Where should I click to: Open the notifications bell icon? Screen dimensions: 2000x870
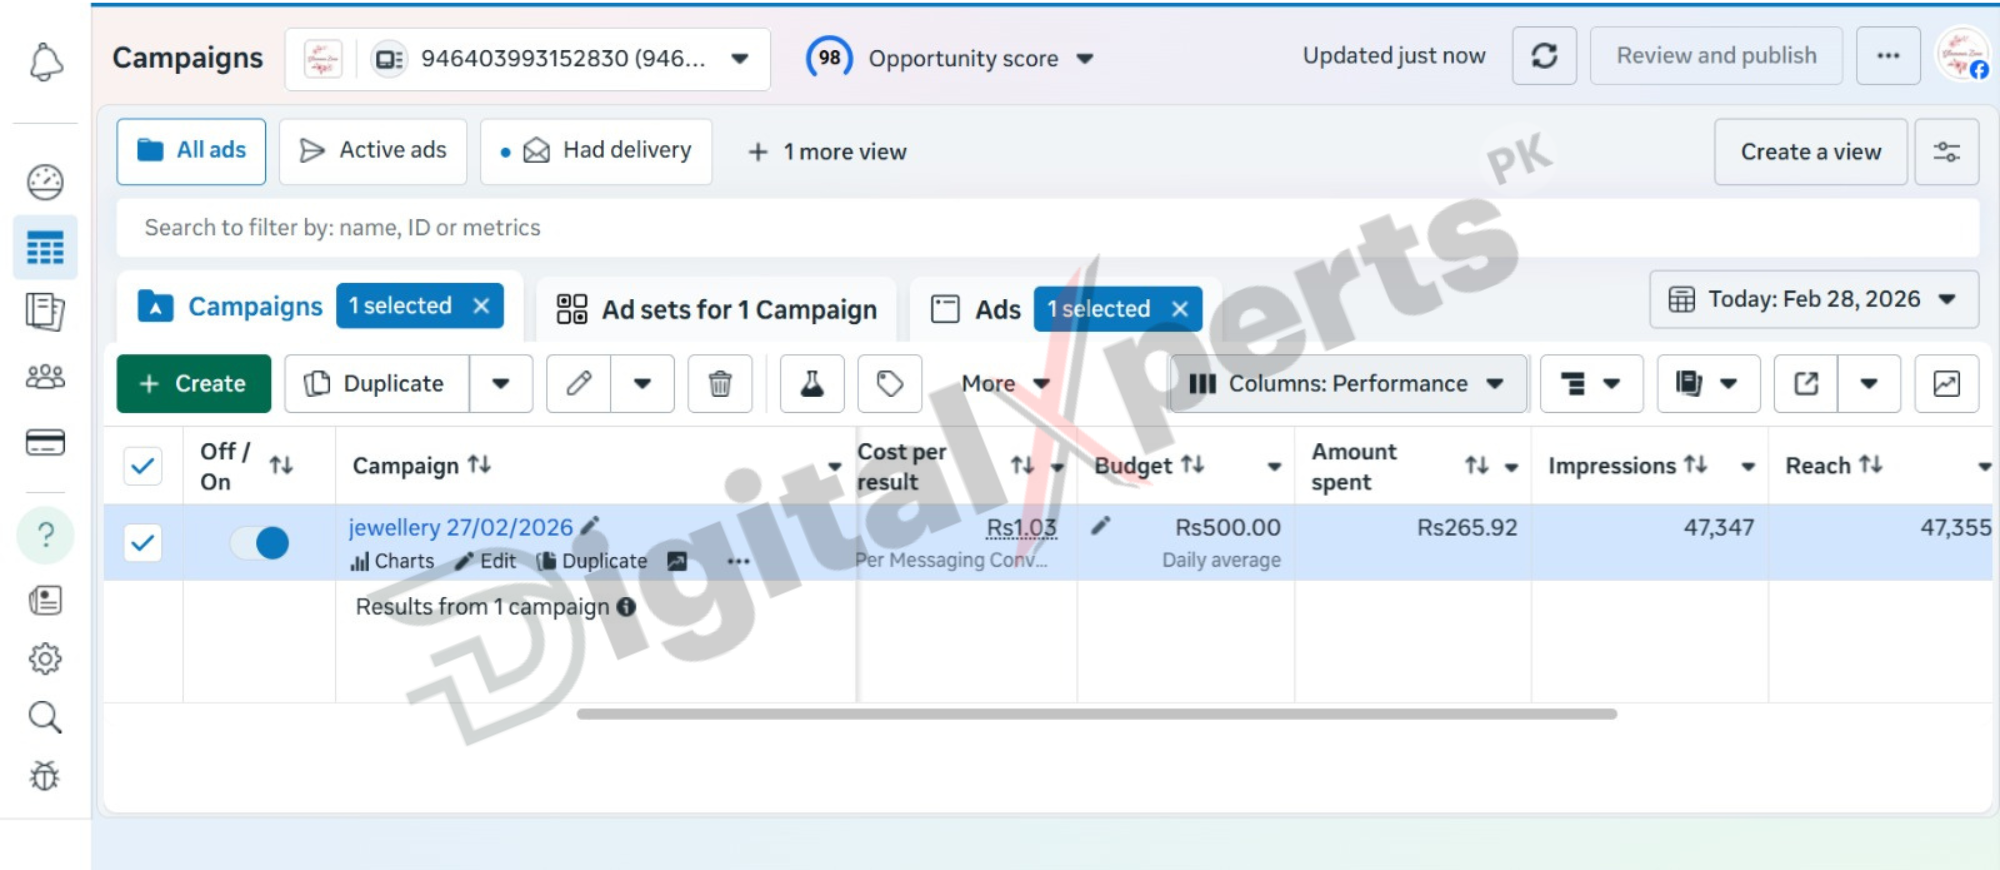coord(45,62)
